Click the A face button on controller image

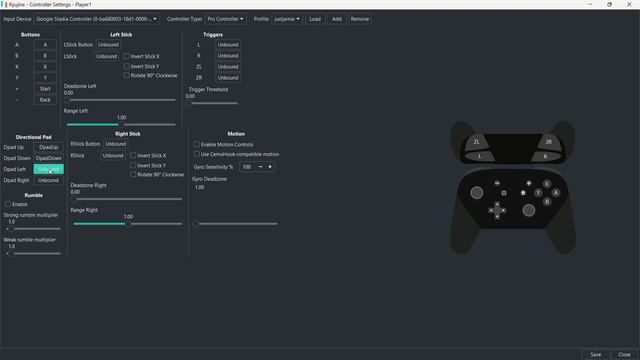(x=556, y=193)
